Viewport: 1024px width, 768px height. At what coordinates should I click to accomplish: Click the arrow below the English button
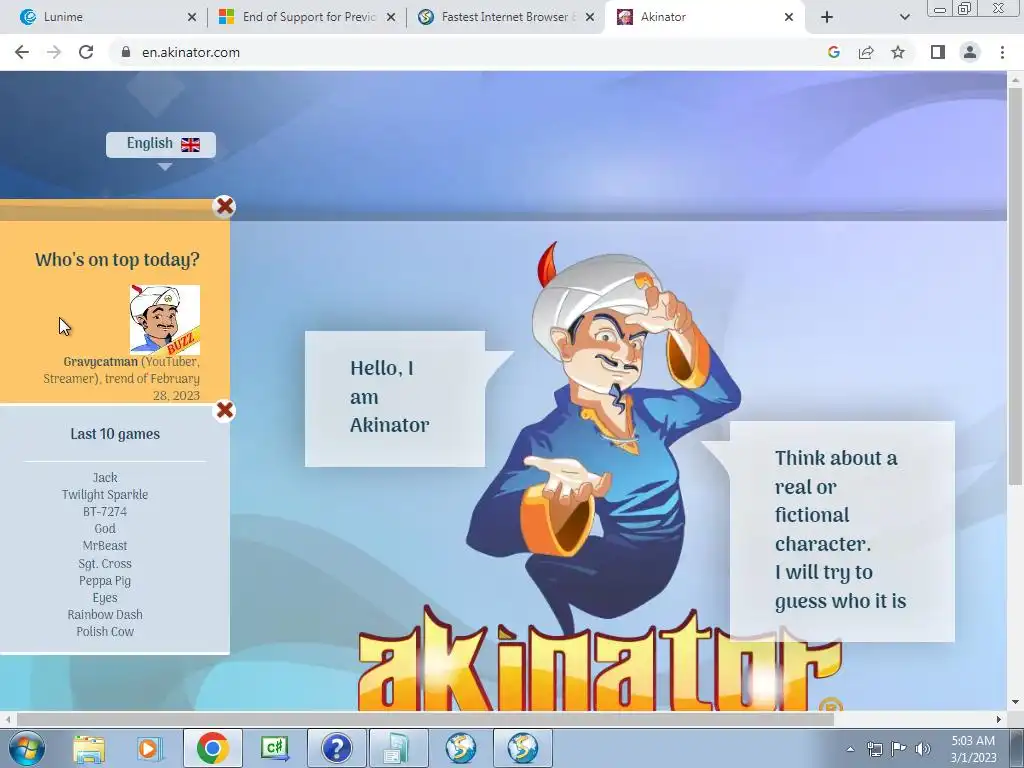pos(165,167)
